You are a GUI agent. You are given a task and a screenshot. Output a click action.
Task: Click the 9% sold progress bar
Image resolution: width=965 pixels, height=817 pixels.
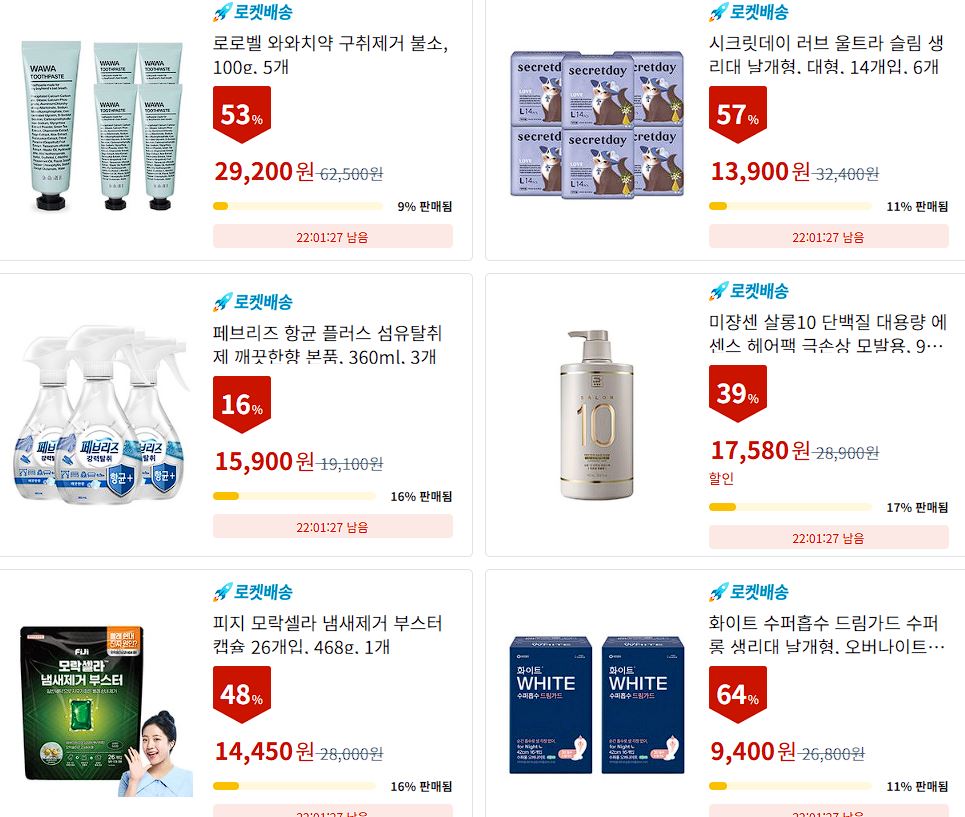298,206
